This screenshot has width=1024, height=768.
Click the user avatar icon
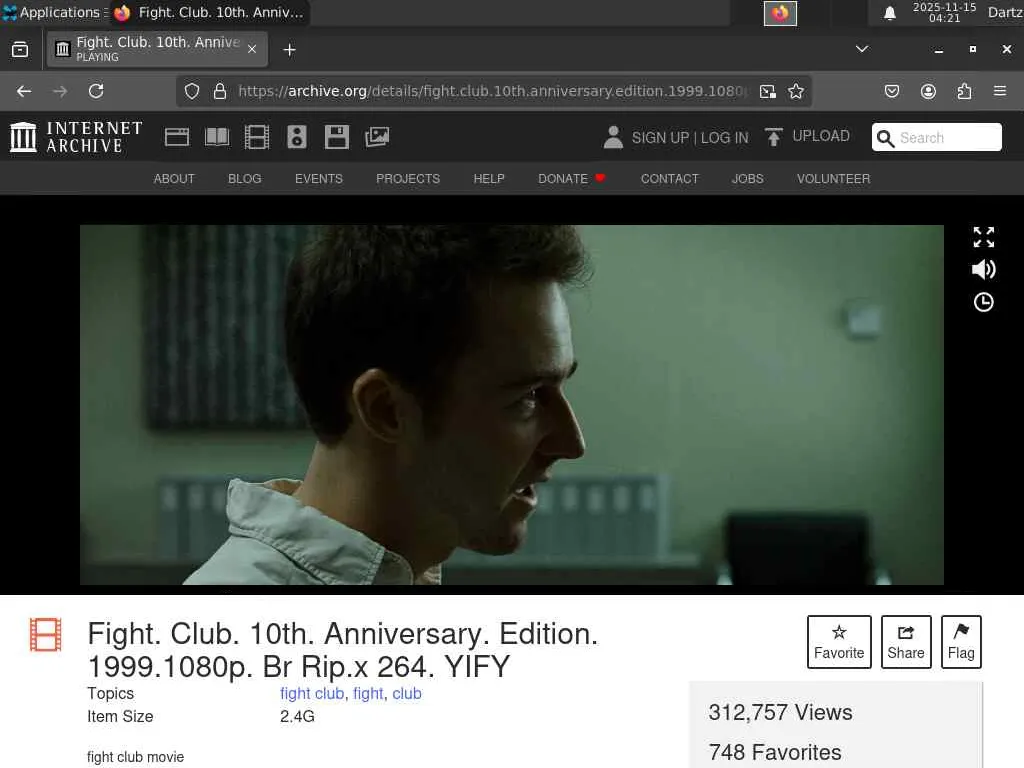[613, 137]
